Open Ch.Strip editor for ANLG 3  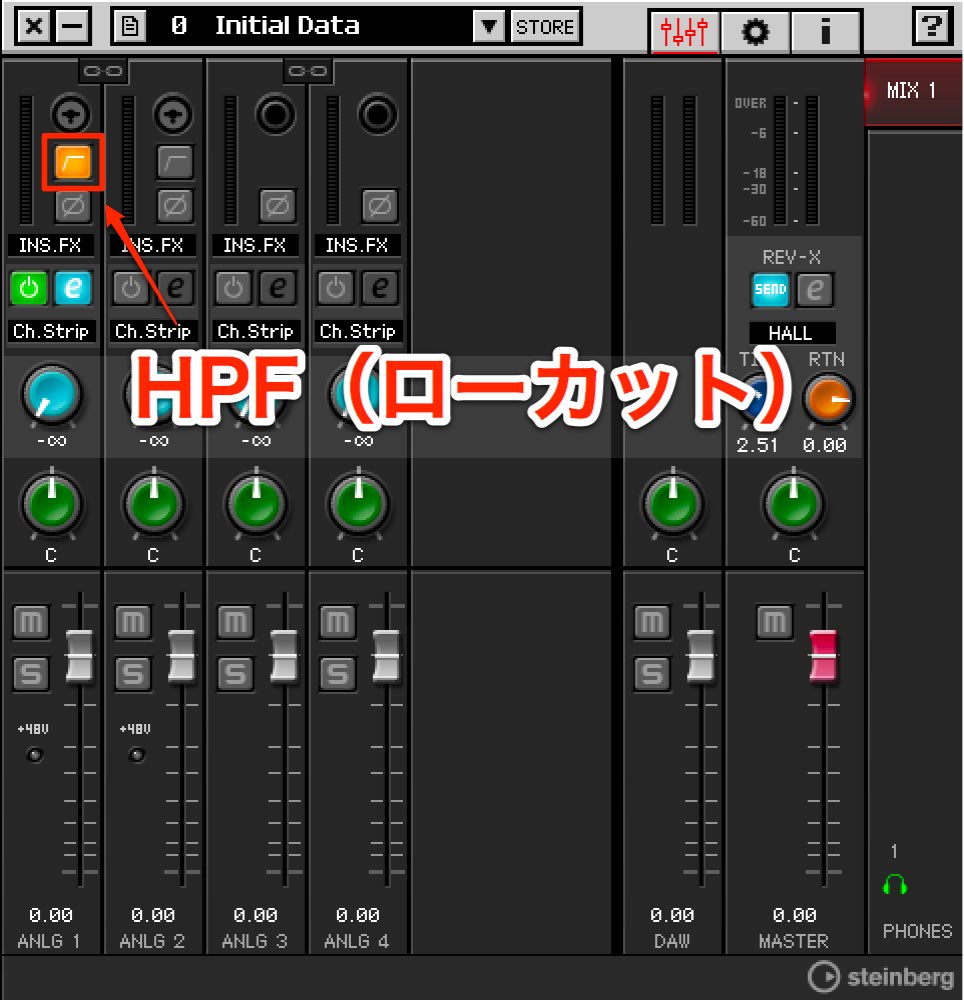[277, 288]
